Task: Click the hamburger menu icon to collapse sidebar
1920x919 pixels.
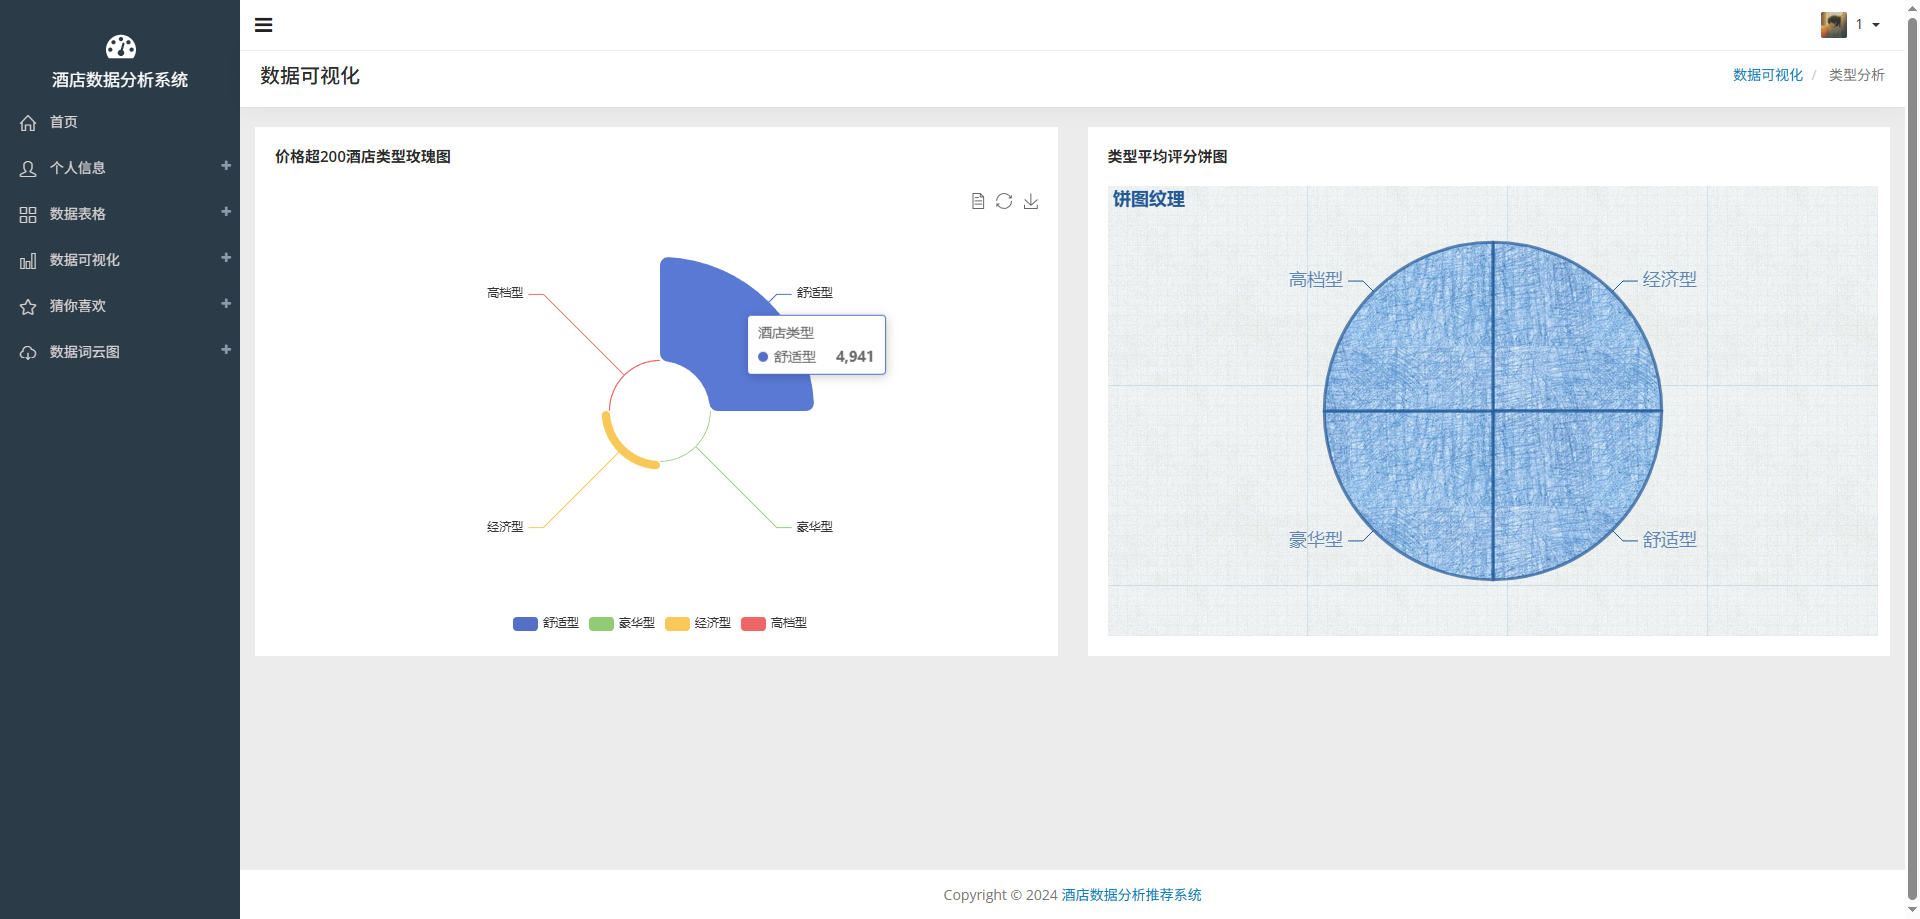Action: 264,25
